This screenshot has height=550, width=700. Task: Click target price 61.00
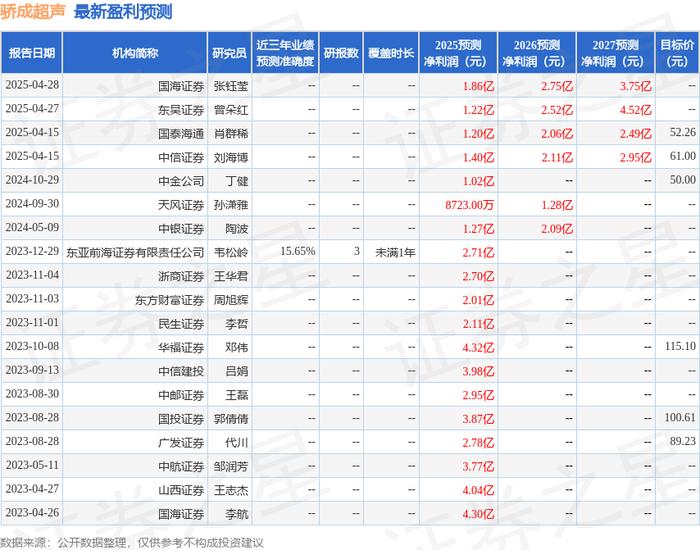[683, 156]
